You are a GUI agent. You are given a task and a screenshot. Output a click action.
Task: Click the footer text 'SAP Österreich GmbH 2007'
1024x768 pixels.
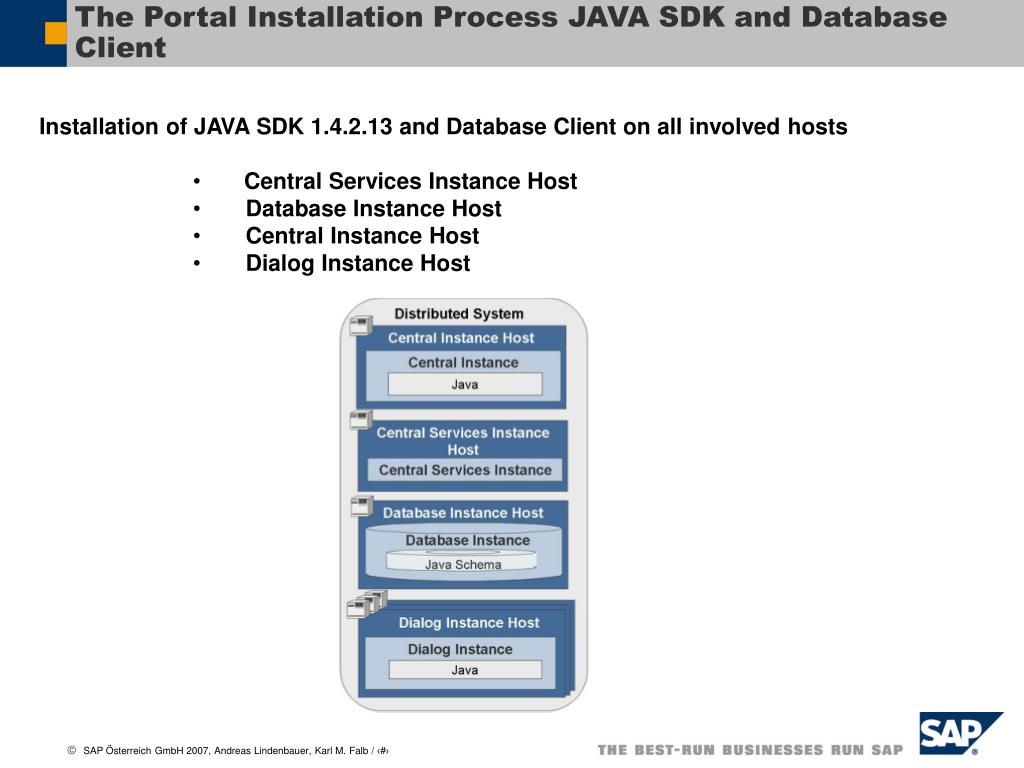pos(146,750)
